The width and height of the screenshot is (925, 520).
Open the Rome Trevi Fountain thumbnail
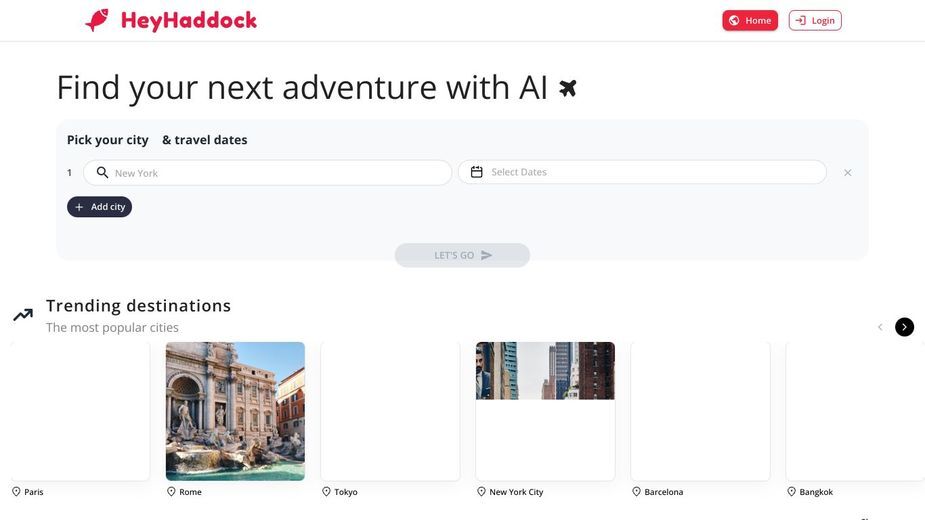click(235, 411)
